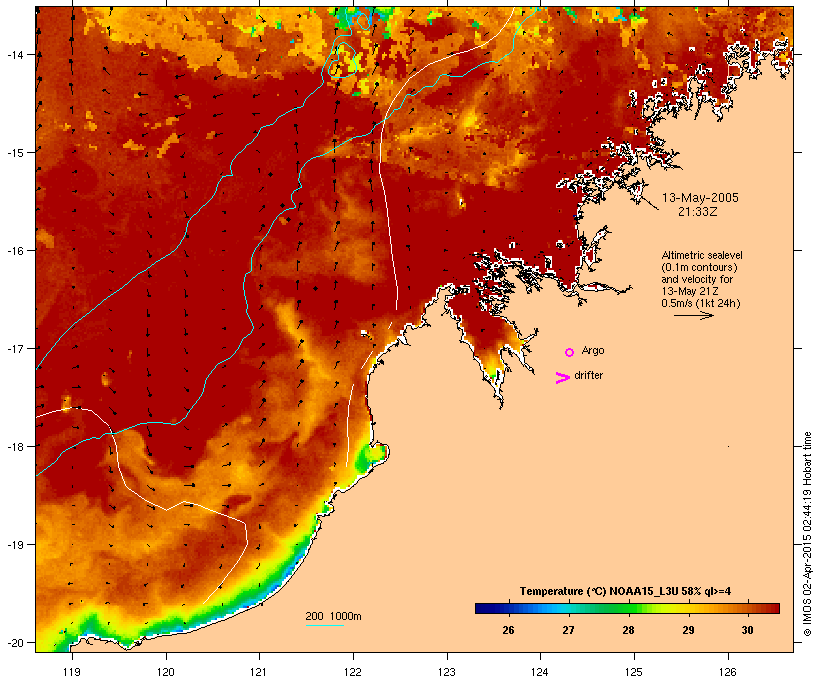The height and width of the screenshot is (680, 820).
Task: Click the temperature color bar near 30 degrees
Action: pyautogui.click(x=748, y=608)
